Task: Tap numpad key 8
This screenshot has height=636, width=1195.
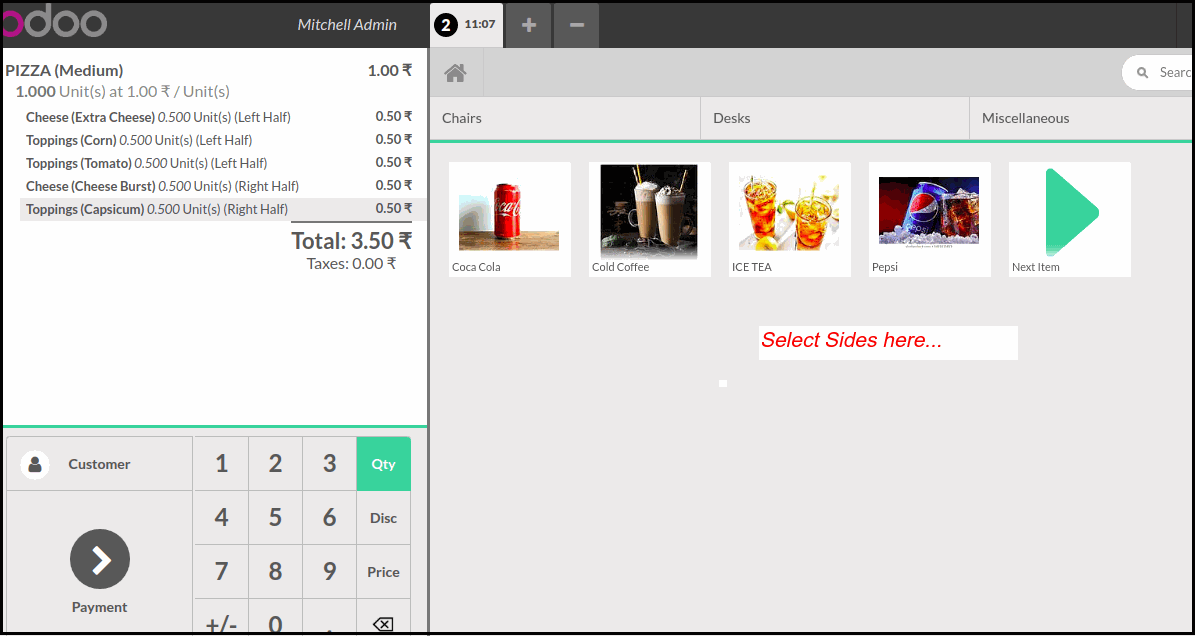Action: (275, 572)
